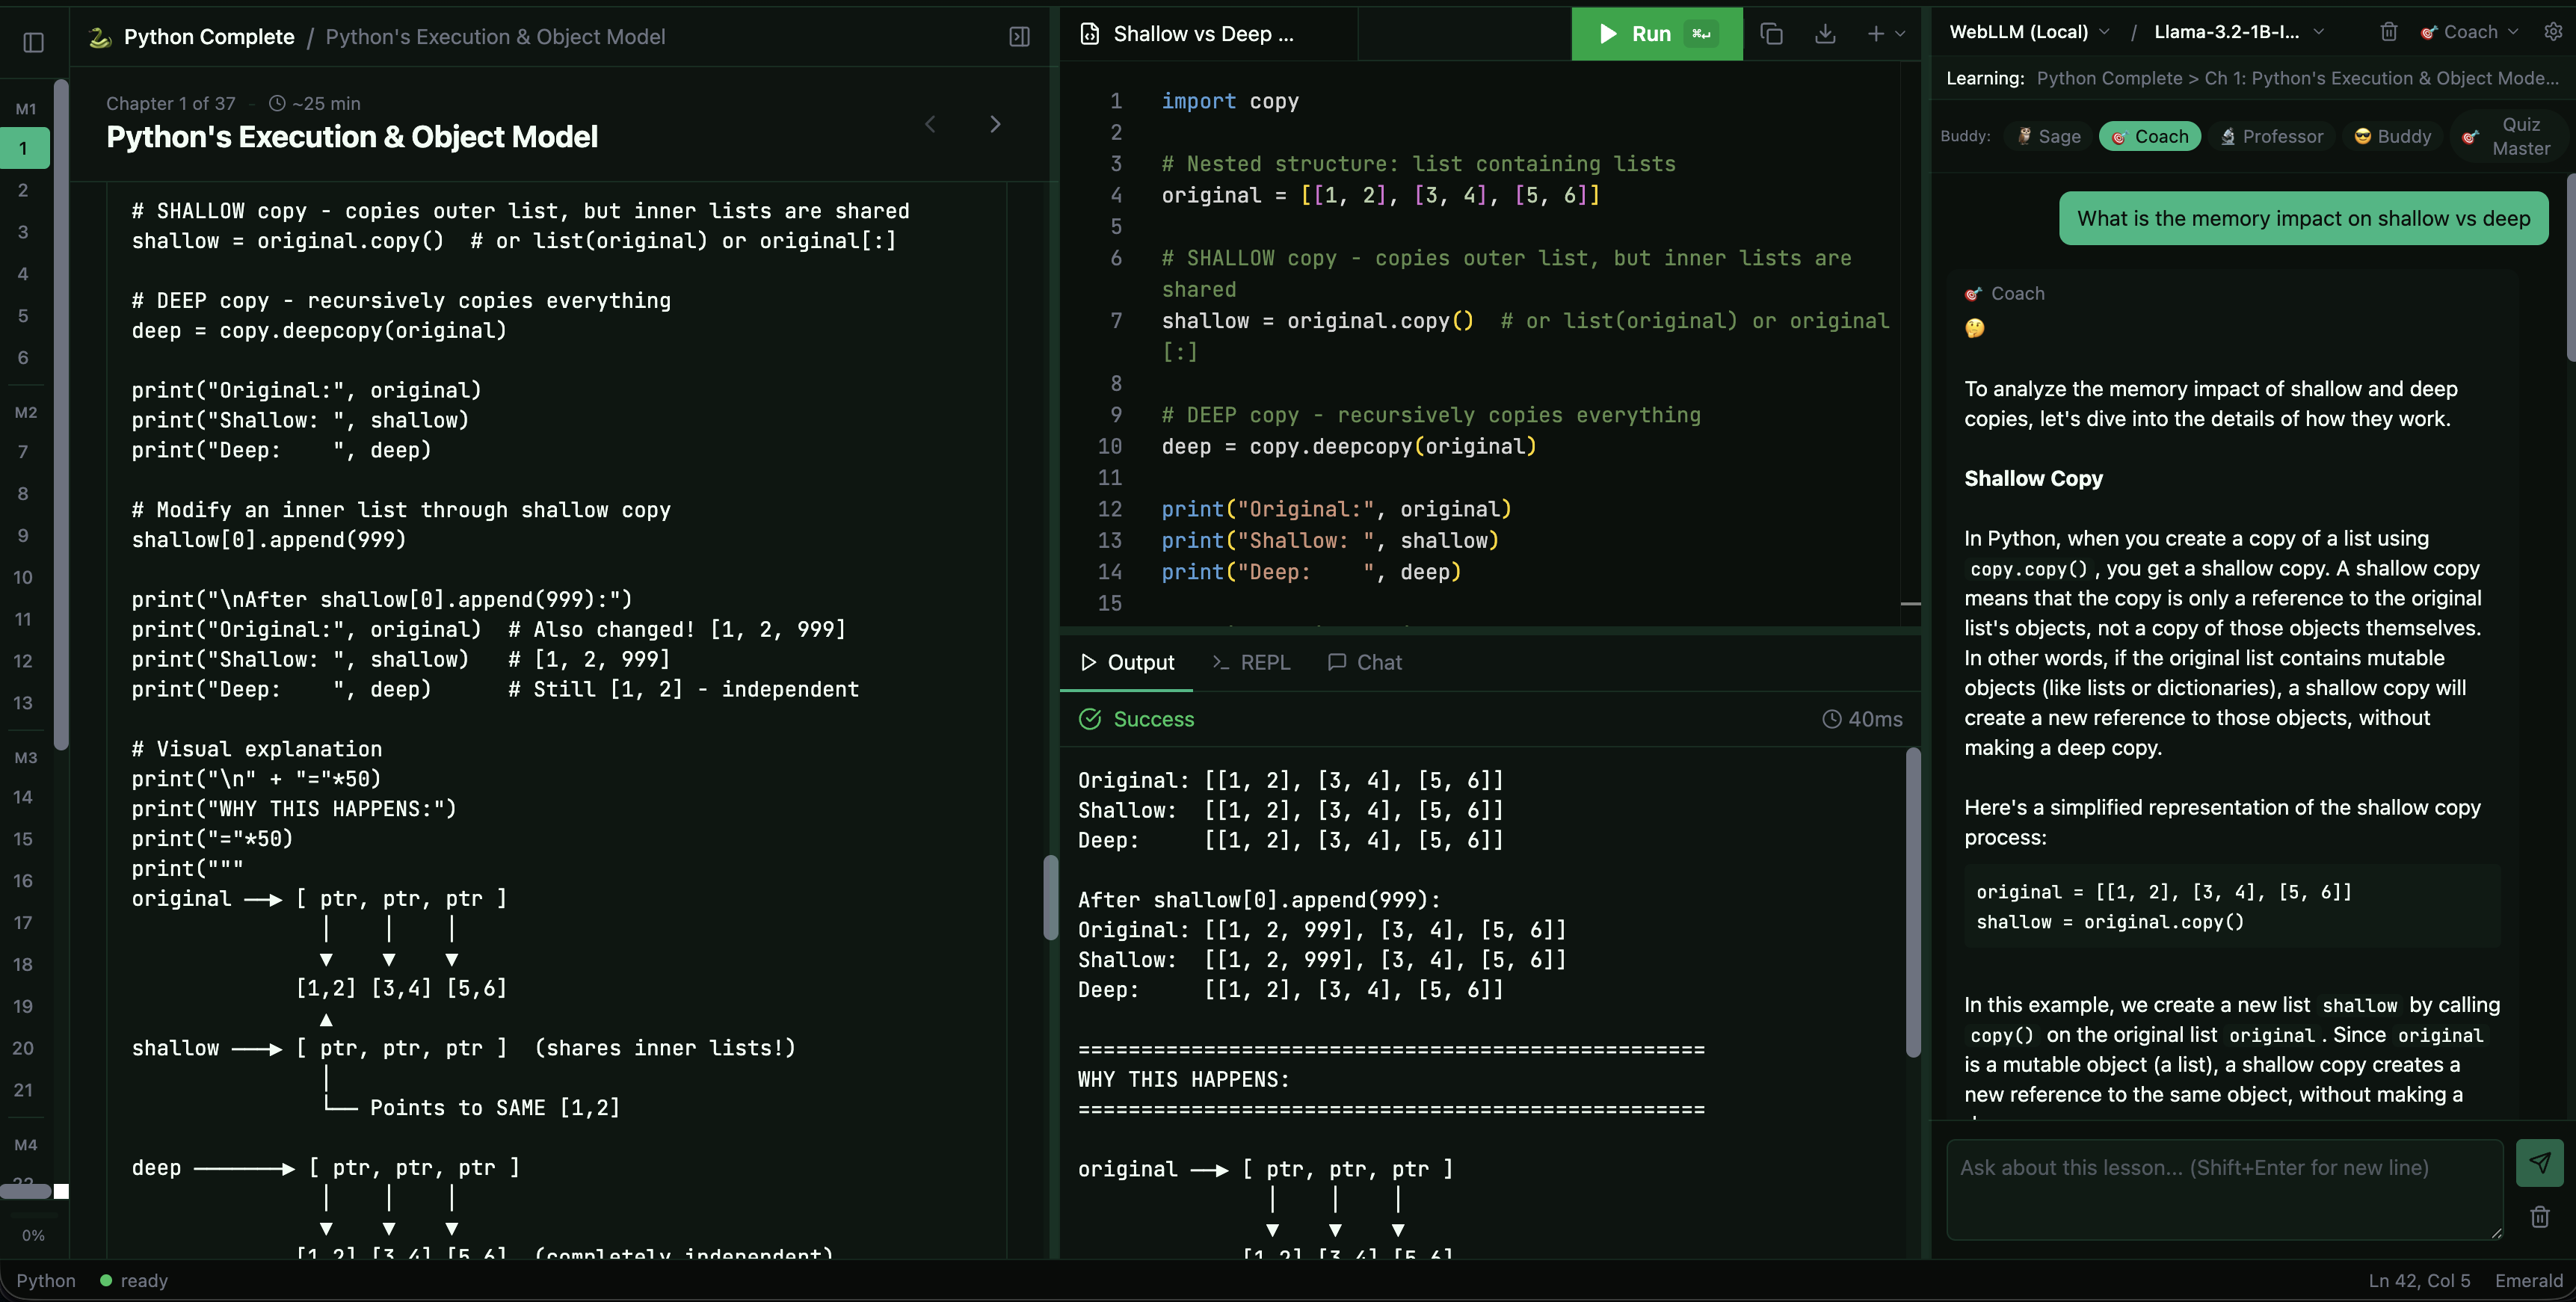Select the Quiz Master buddy persona
The image size is (2576, 1302).
point(2507,136)
